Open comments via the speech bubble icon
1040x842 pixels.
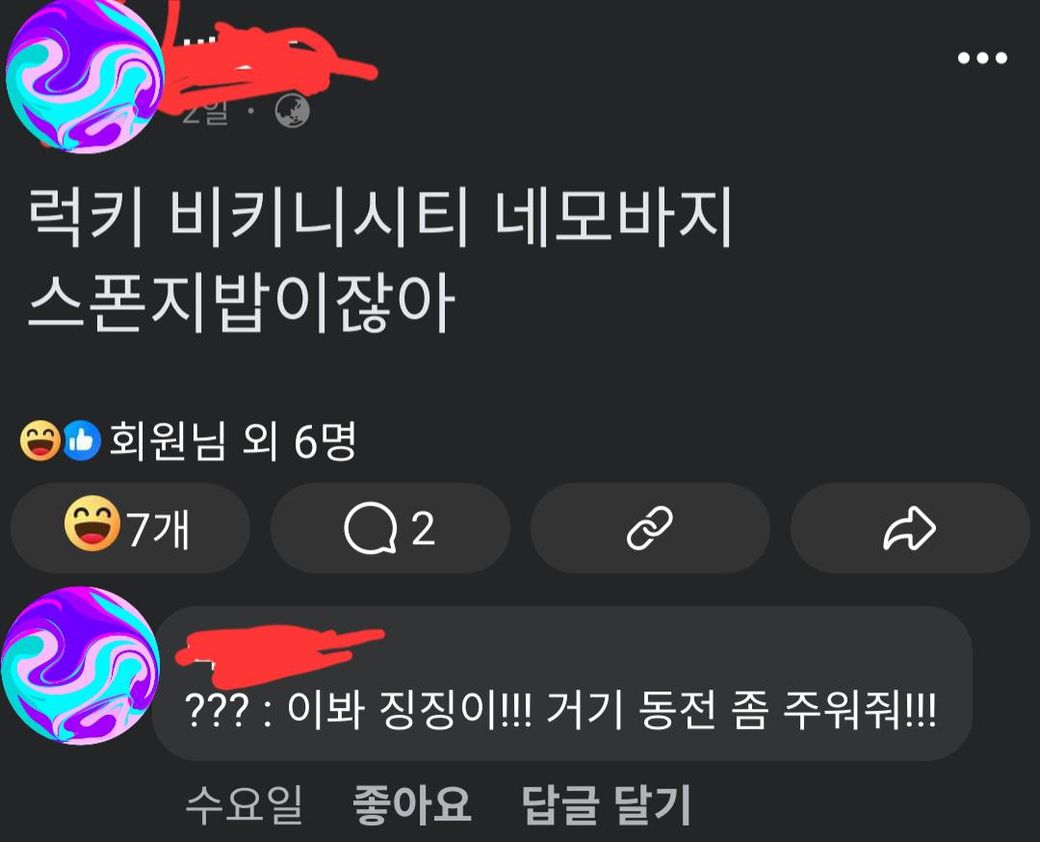tap(390, 528)
